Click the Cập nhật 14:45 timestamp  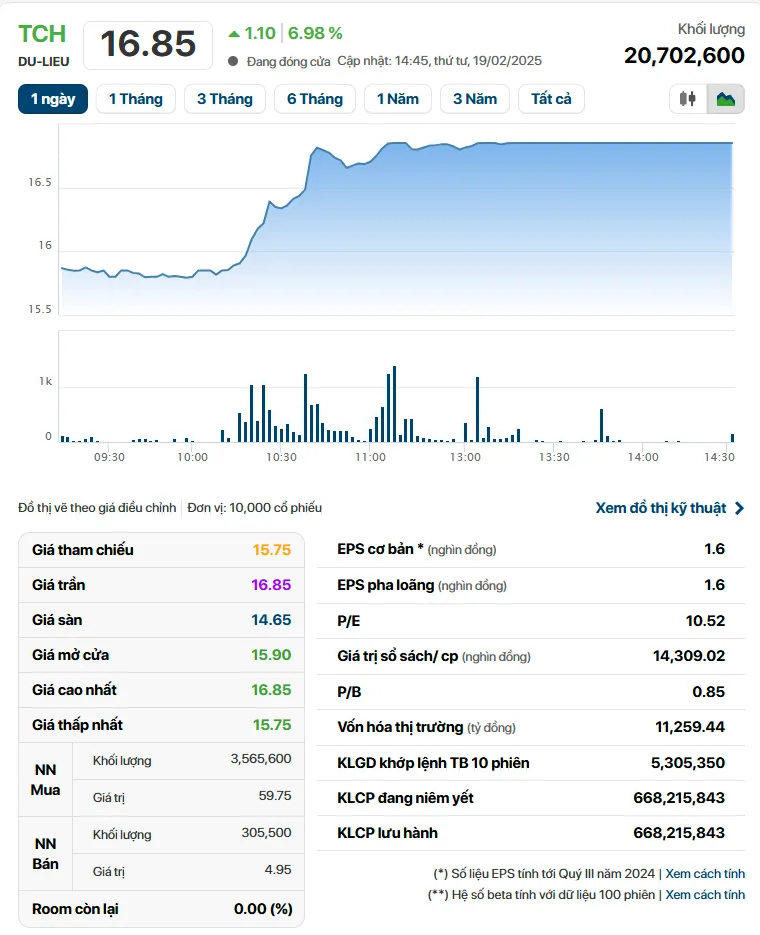tap(439, 61)
